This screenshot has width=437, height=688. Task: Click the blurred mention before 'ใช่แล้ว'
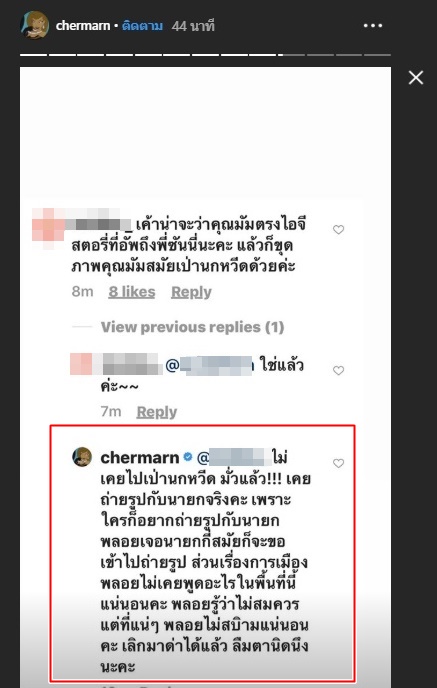tap(209, 366)
